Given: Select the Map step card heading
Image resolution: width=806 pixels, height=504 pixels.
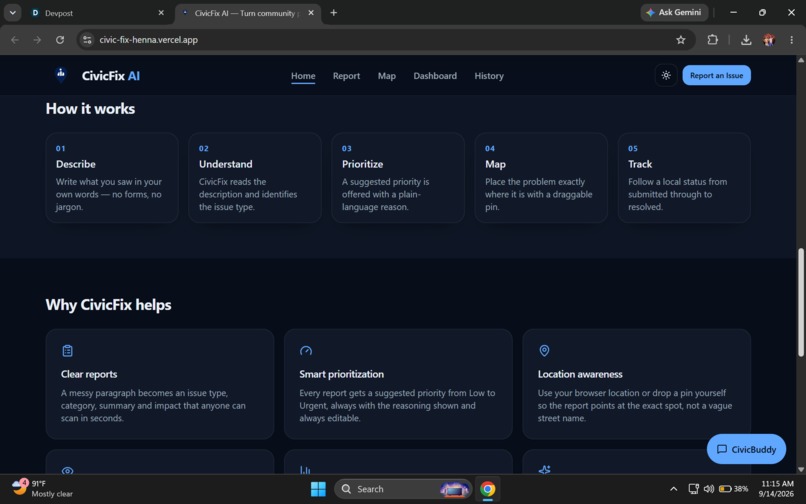Looking at the screenshot, I should (495, 164).
